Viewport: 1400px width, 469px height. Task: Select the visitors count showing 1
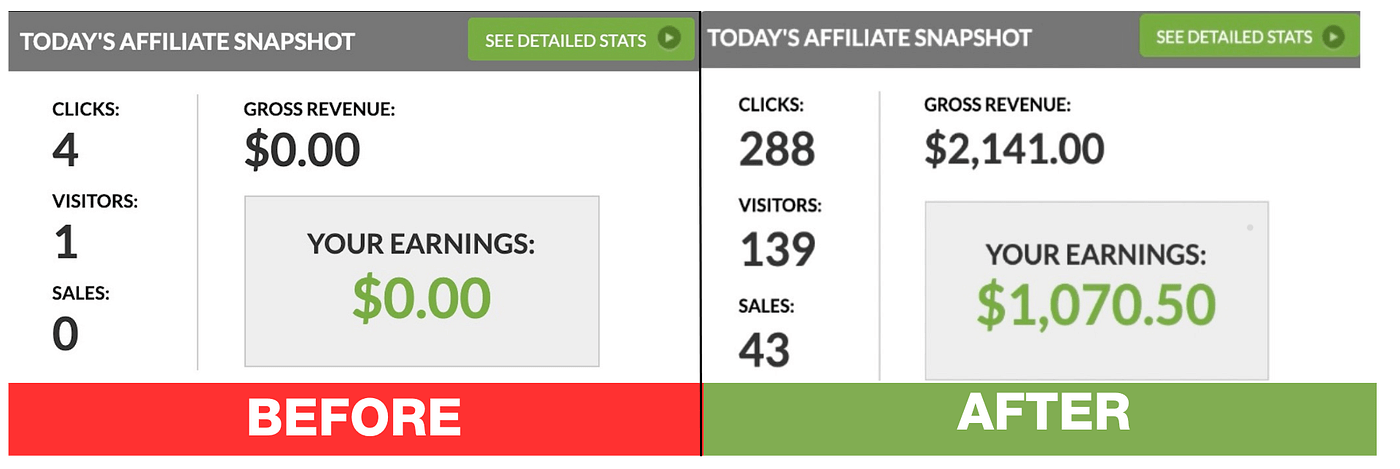point(65,243)
